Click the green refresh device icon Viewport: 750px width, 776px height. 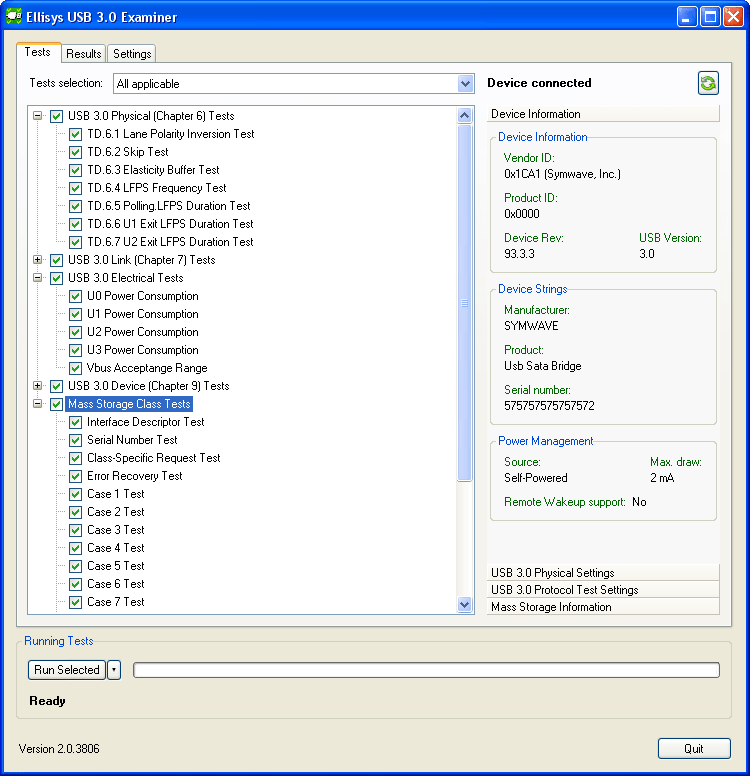(708, 84)
